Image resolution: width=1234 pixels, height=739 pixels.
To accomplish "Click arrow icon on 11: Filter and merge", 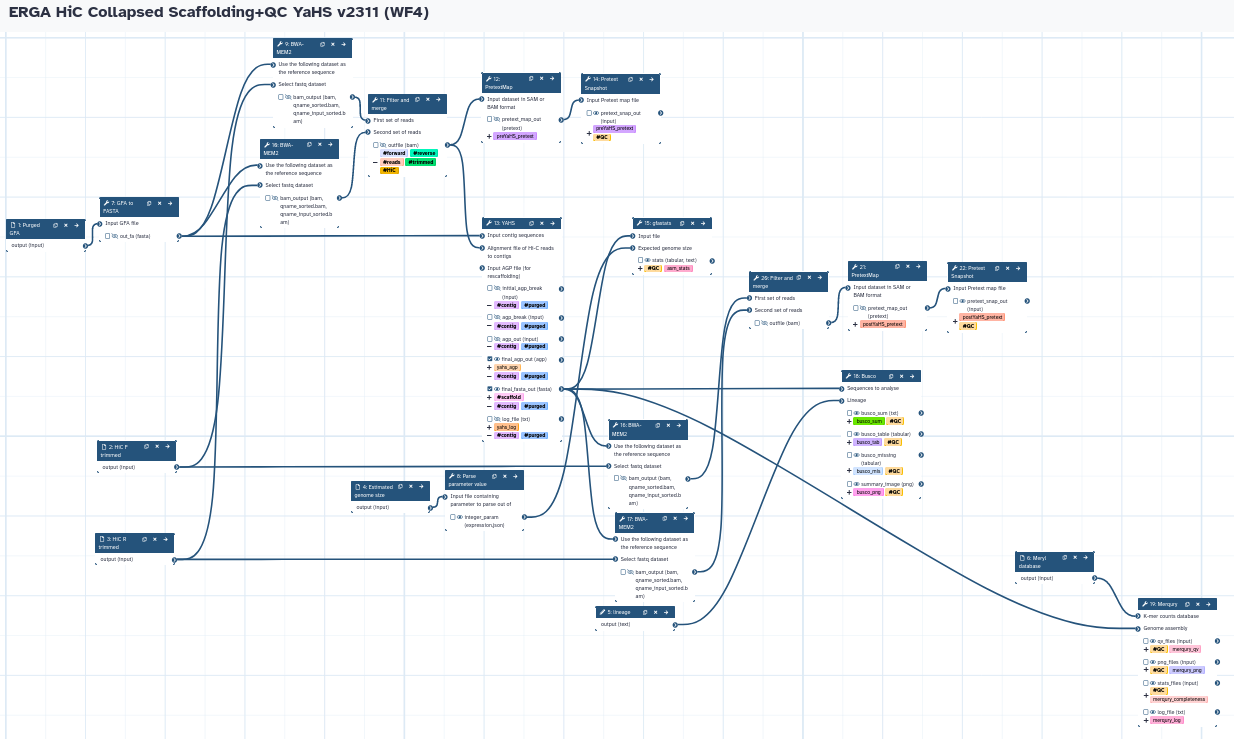I will tap(438, 100).
